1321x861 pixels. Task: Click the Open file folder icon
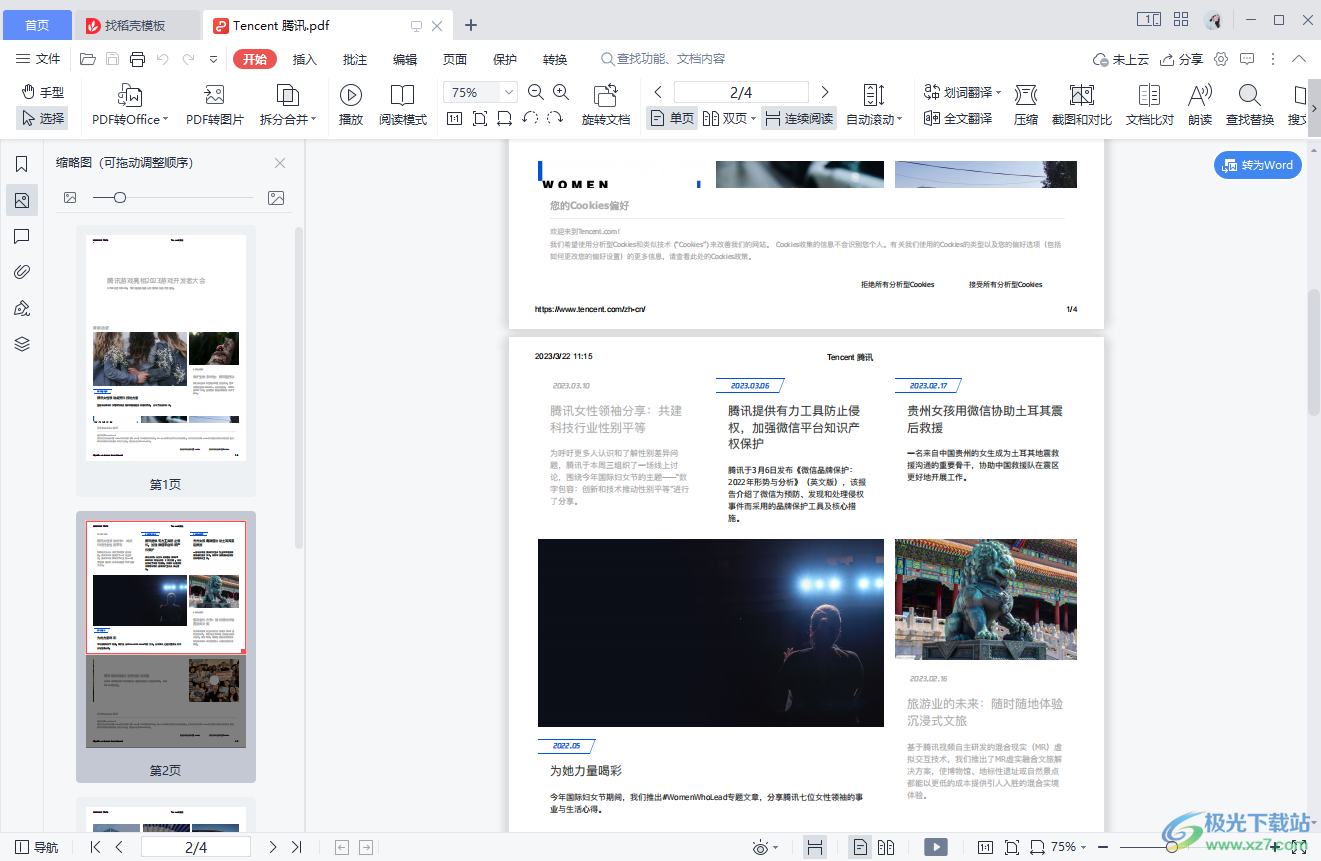(x=88, y=59)
